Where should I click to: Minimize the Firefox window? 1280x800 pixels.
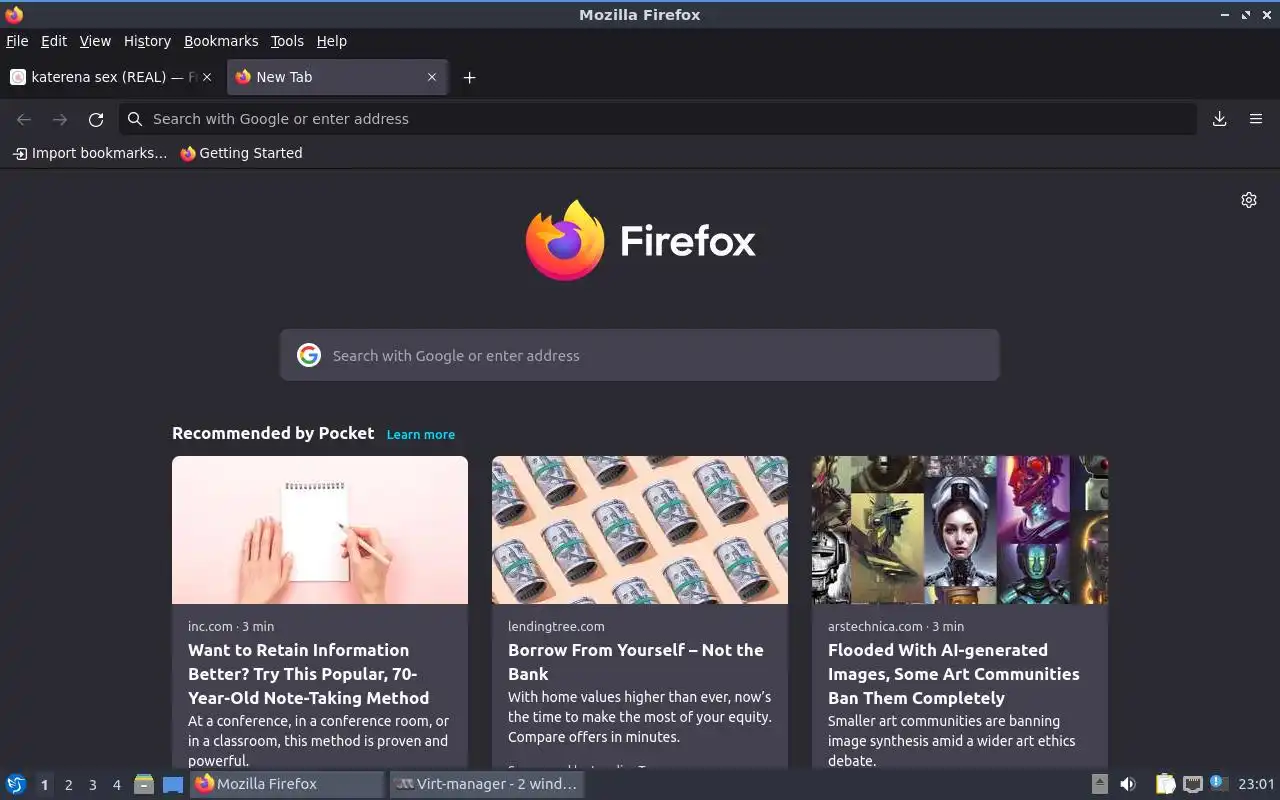coord(1225,15)
